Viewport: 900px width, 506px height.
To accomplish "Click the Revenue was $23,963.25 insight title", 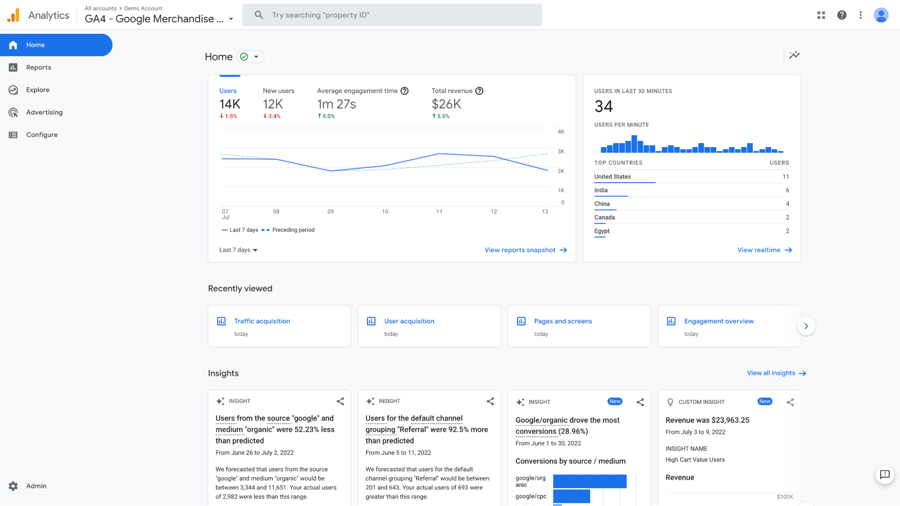I will 707,420.
